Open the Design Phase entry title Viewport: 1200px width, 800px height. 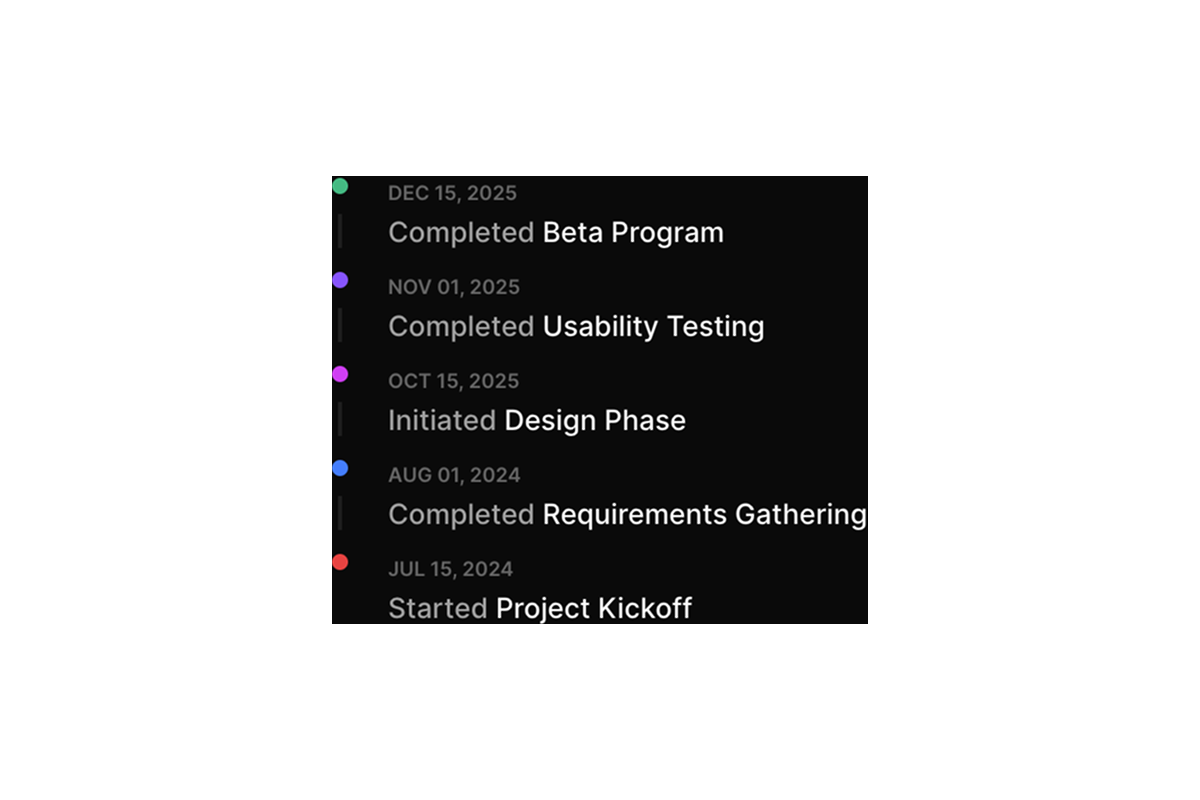pyautogui.click(x=595, y=420)
